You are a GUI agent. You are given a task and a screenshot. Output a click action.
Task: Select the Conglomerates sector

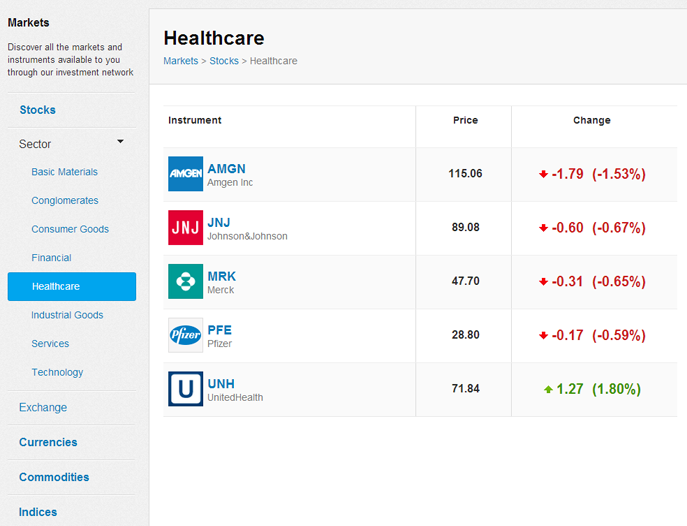(65, 201)
